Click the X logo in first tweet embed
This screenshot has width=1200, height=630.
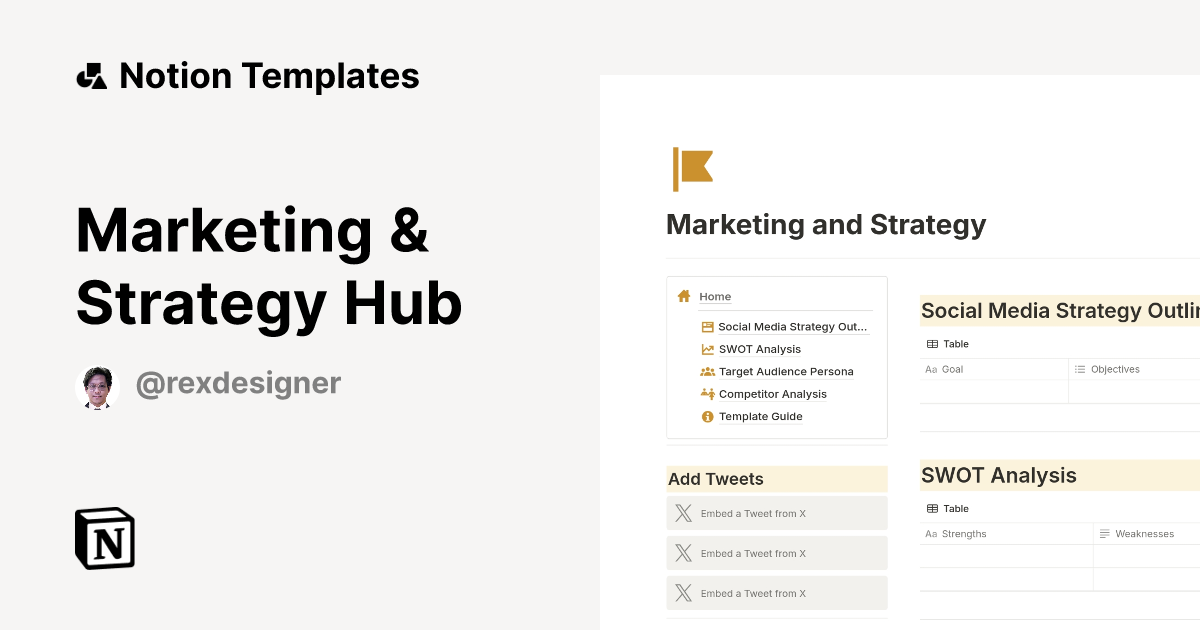(x=682, y=512)
